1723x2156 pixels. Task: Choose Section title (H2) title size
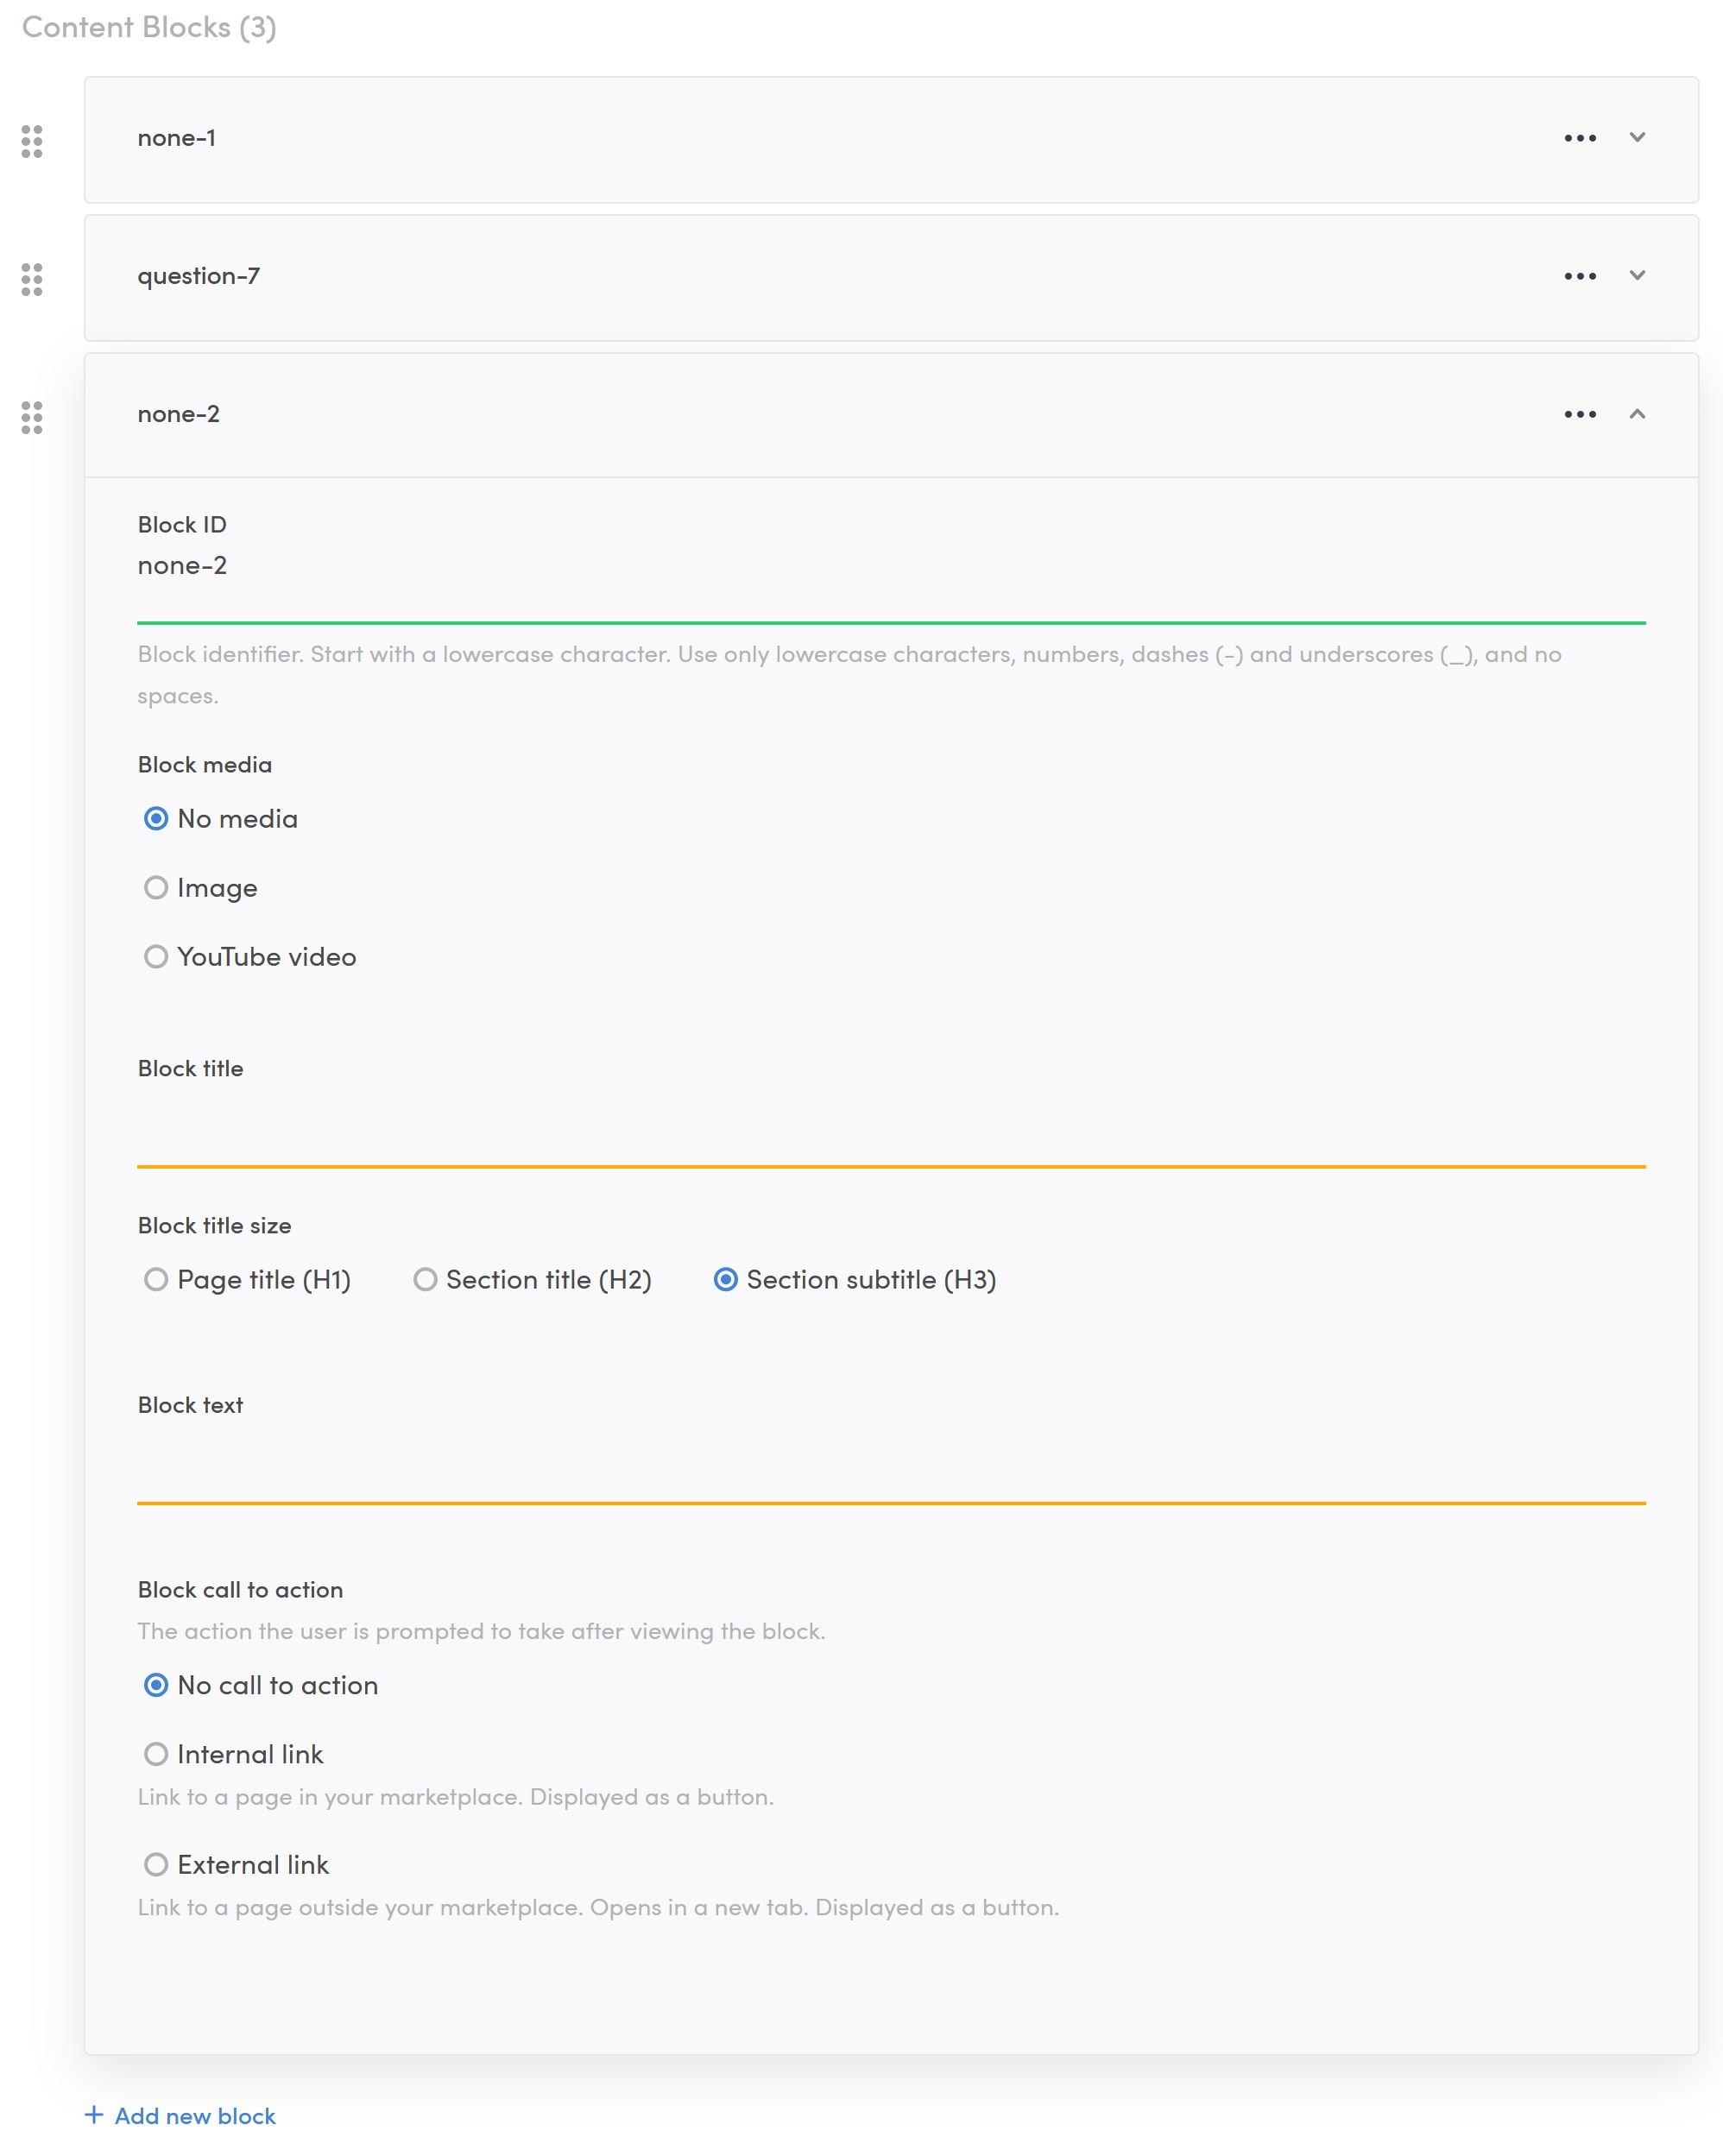(425, 1280)
